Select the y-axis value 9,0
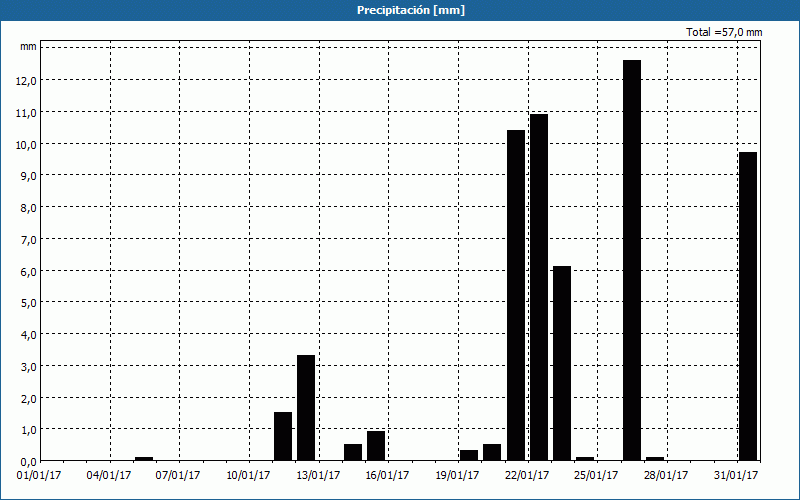Screen dimensions: 800x500 [29, 176]
